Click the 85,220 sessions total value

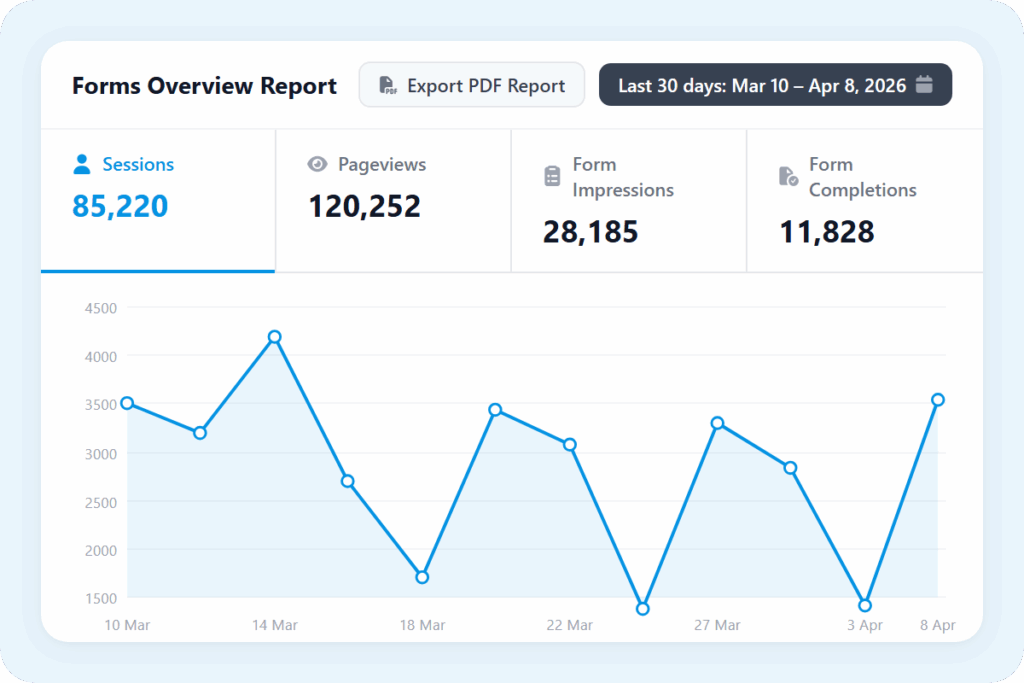pyautogui.click(x=120, y=206)
